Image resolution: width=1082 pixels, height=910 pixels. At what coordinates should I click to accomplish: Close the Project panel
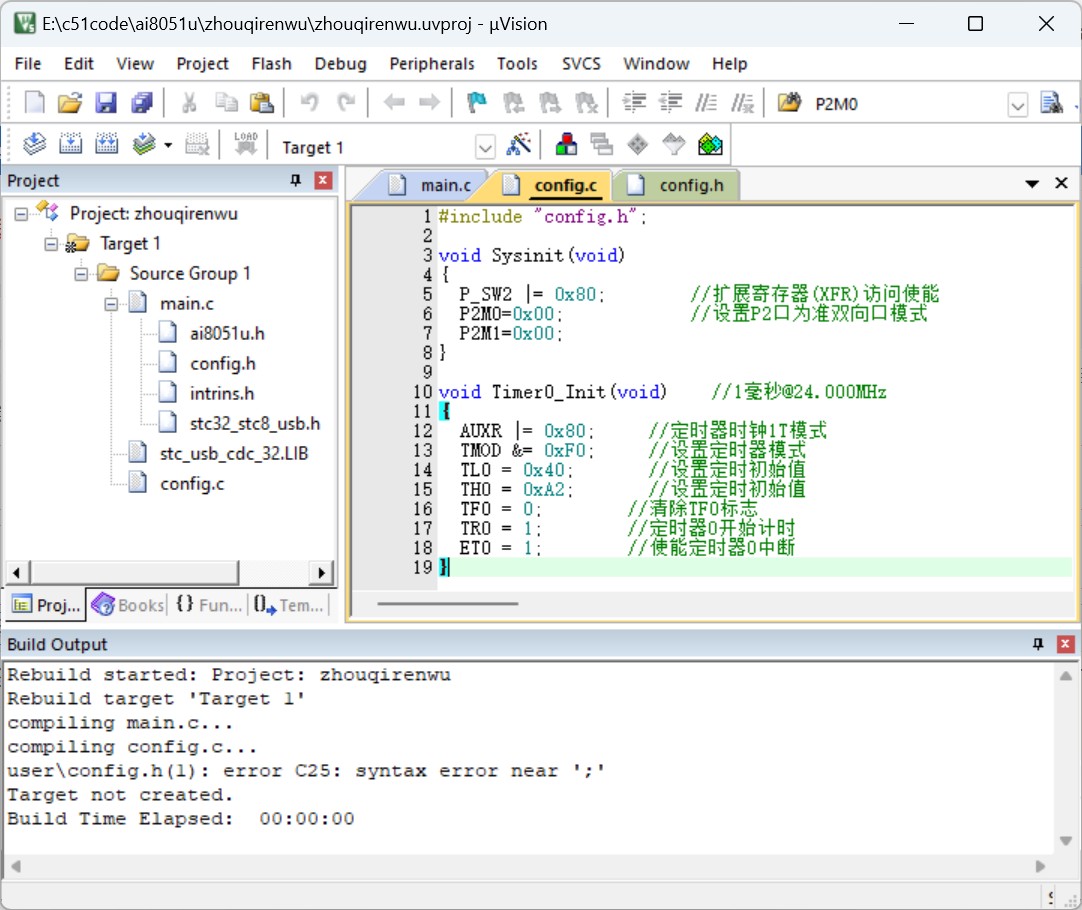[x=323, y=181]
